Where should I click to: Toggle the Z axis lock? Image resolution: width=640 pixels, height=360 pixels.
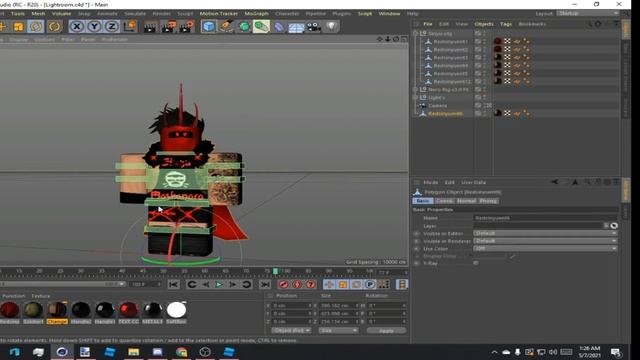[111, 27]
